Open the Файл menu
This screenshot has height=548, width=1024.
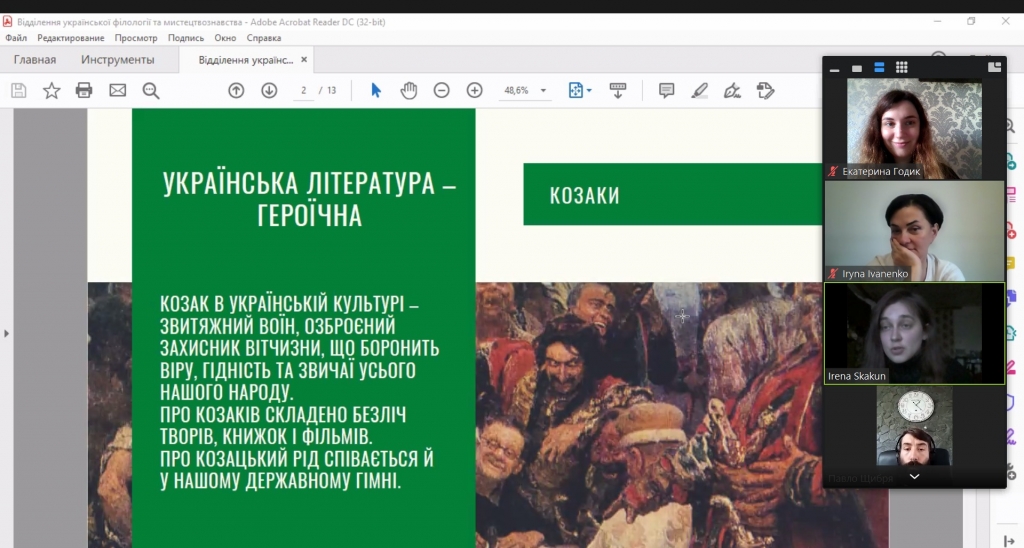point(16,38)
